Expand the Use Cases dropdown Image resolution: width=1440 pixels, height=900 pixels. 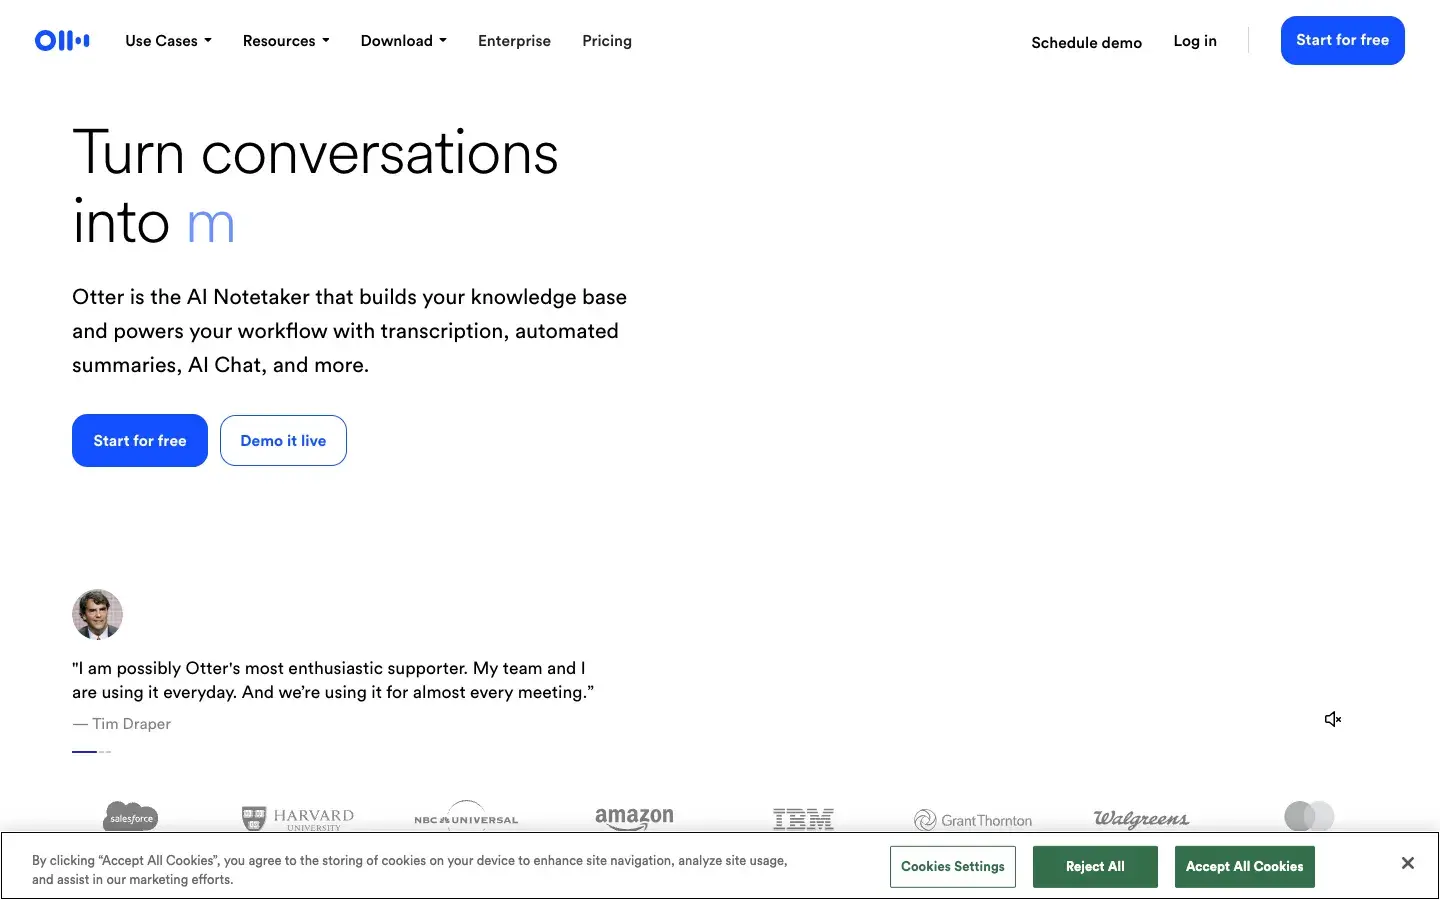coord(168,41)
